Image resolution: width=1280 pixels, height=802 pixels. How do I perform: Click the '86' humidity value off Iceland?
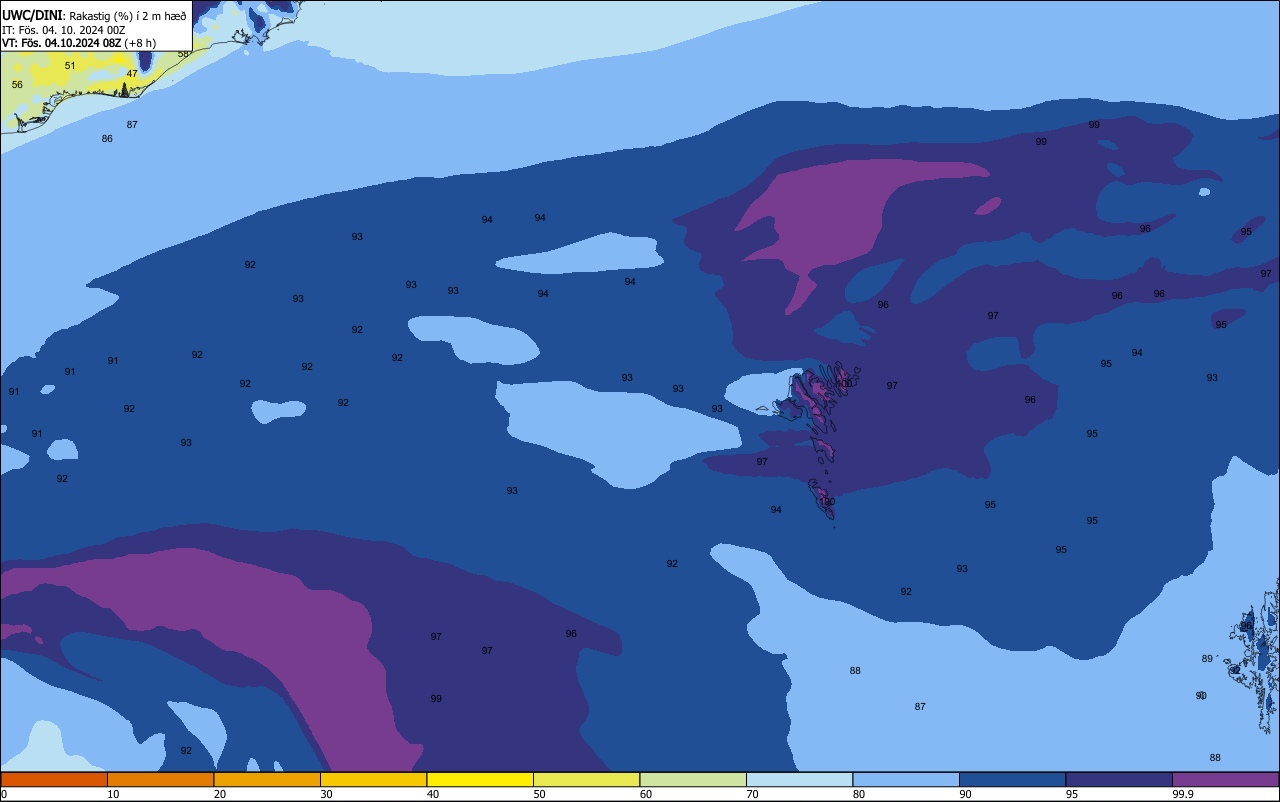coord(107,139)
